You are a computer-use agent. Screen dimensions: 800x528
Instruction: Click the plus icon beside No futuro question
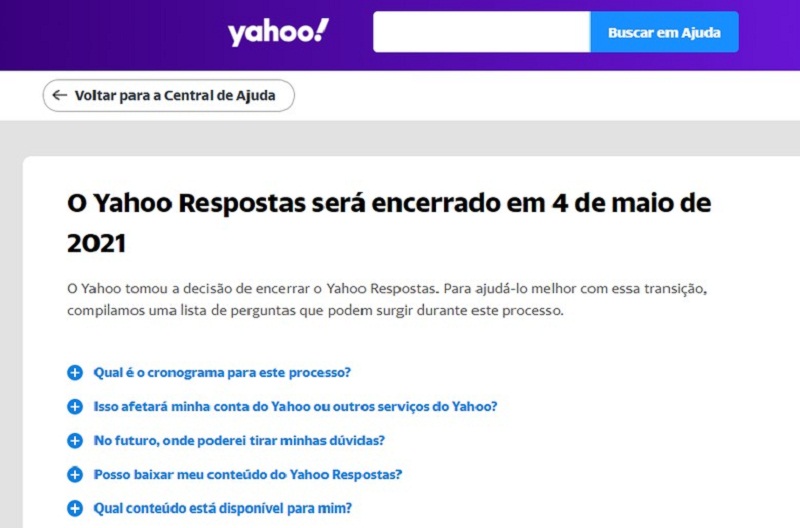[x=75, y=440]
